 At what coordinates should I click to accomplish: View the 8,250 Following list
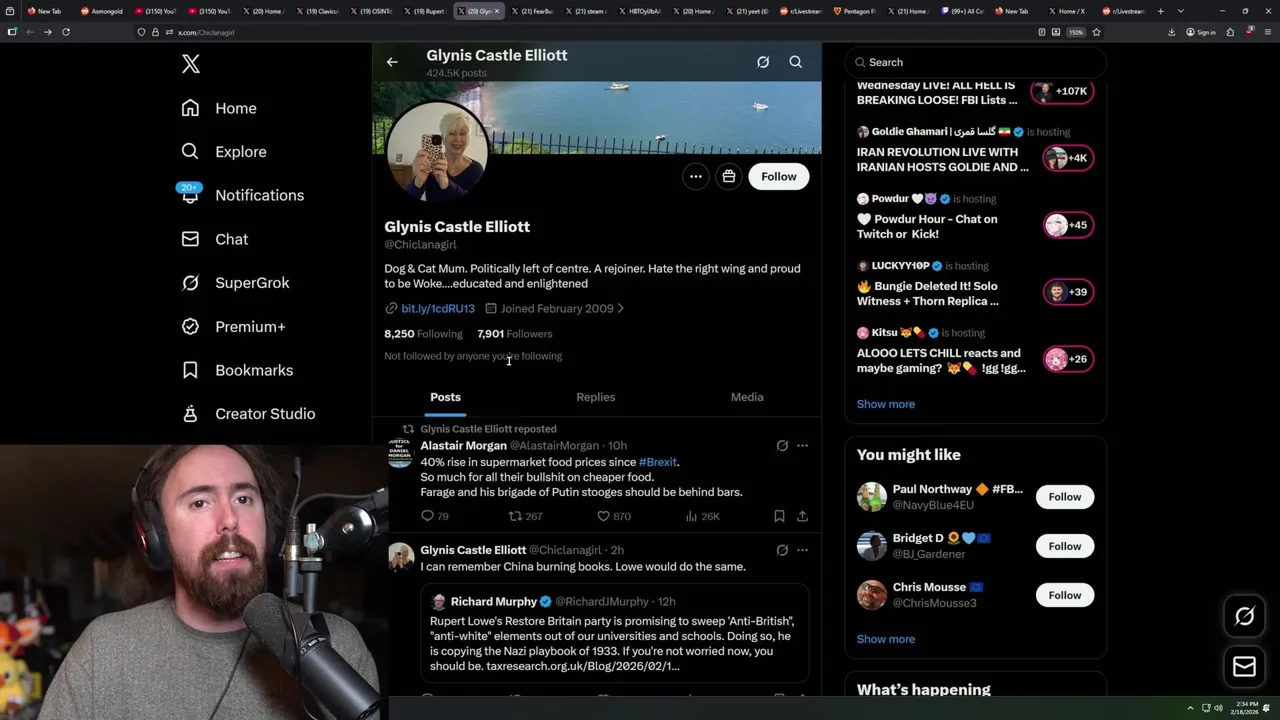[x=423, y=334]
